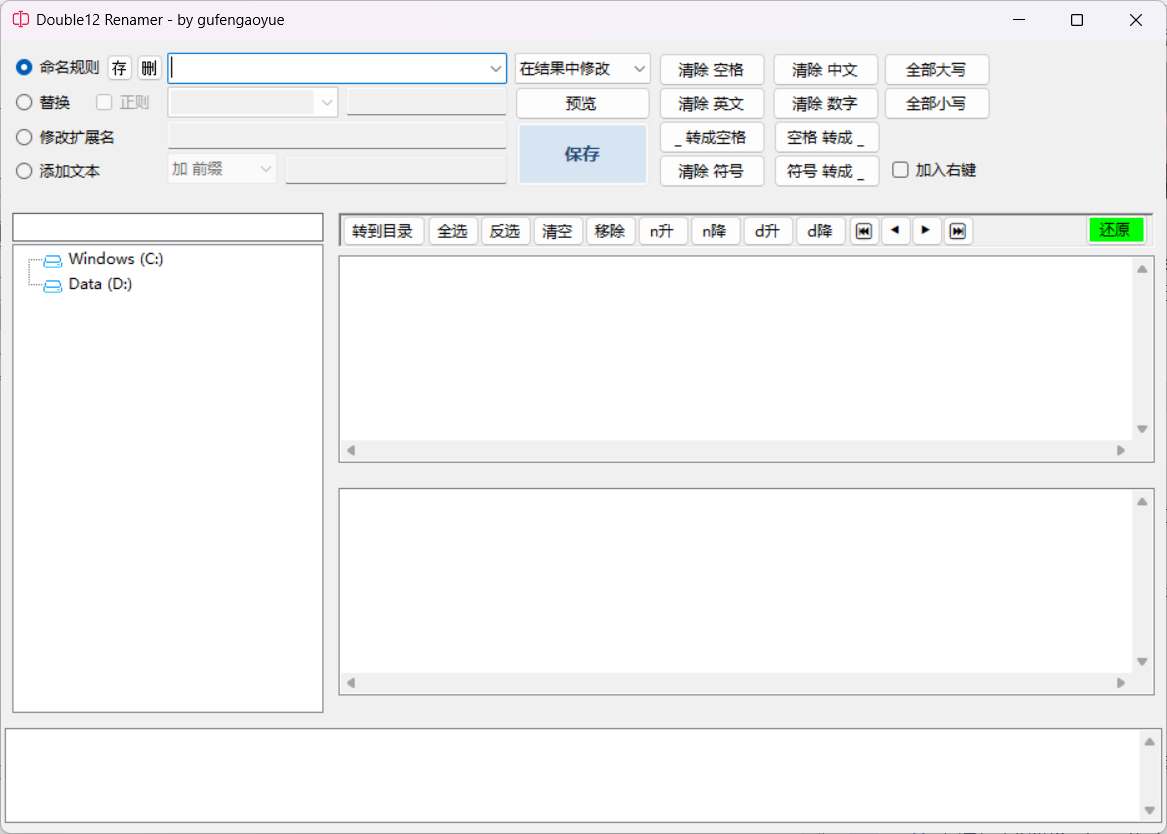Click the previous (left triangle) arrow icon
Screen dimensions: 1167x834
895,231
